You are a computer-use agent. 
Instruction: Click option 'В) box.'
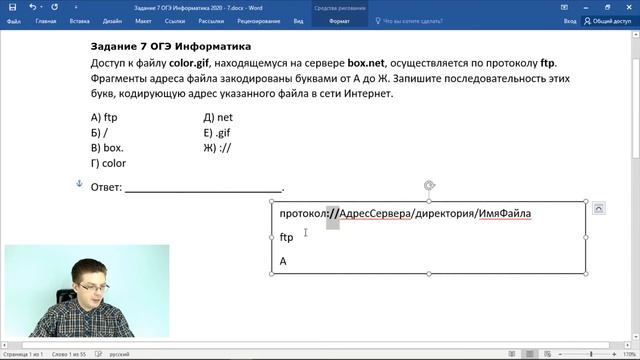[107, 148]
